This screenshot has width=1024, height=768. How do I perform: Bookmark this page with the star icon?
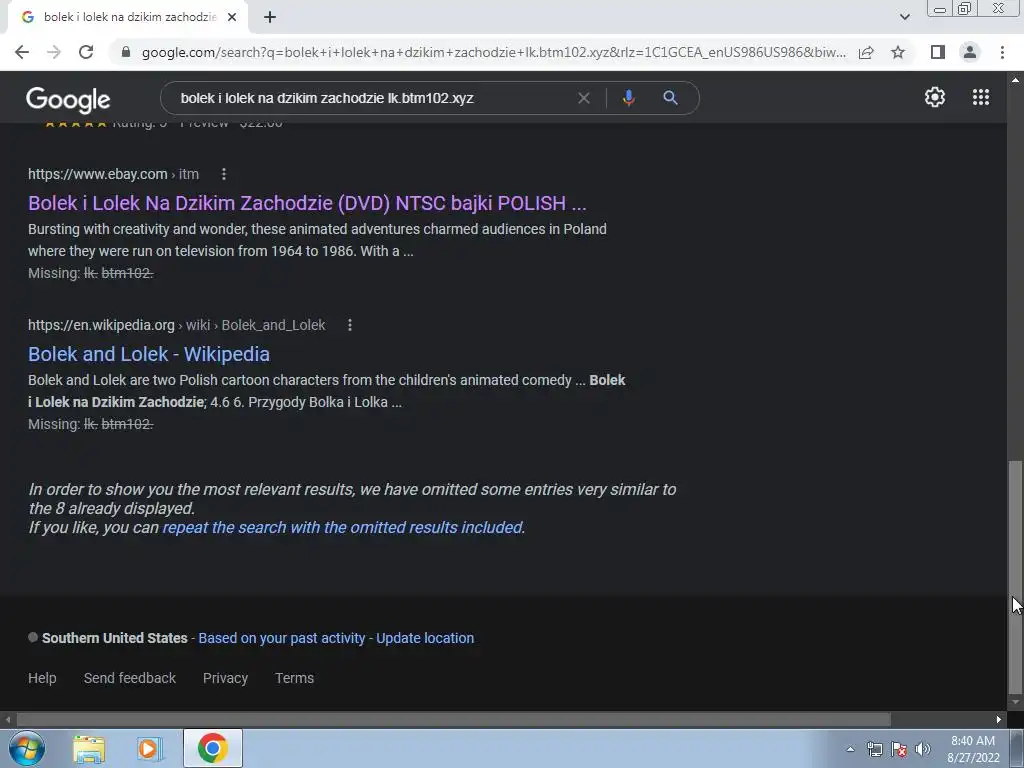pos(898,52)
